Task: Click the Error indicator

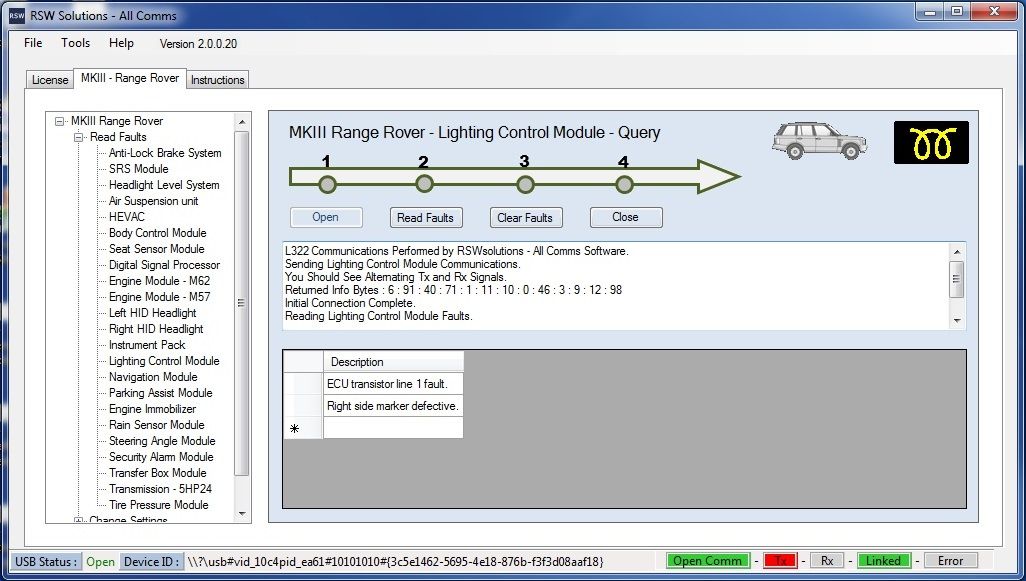Action: point(950,561)
